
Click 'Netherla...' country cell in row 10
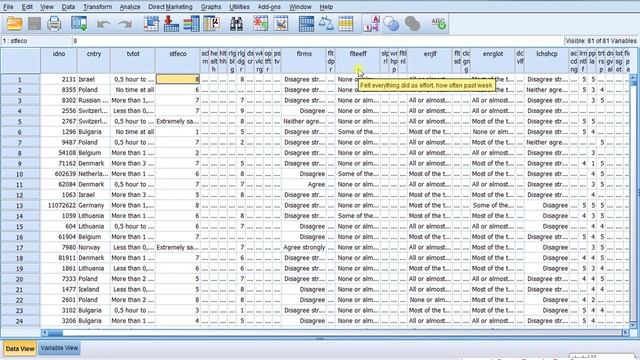[93, 174]
